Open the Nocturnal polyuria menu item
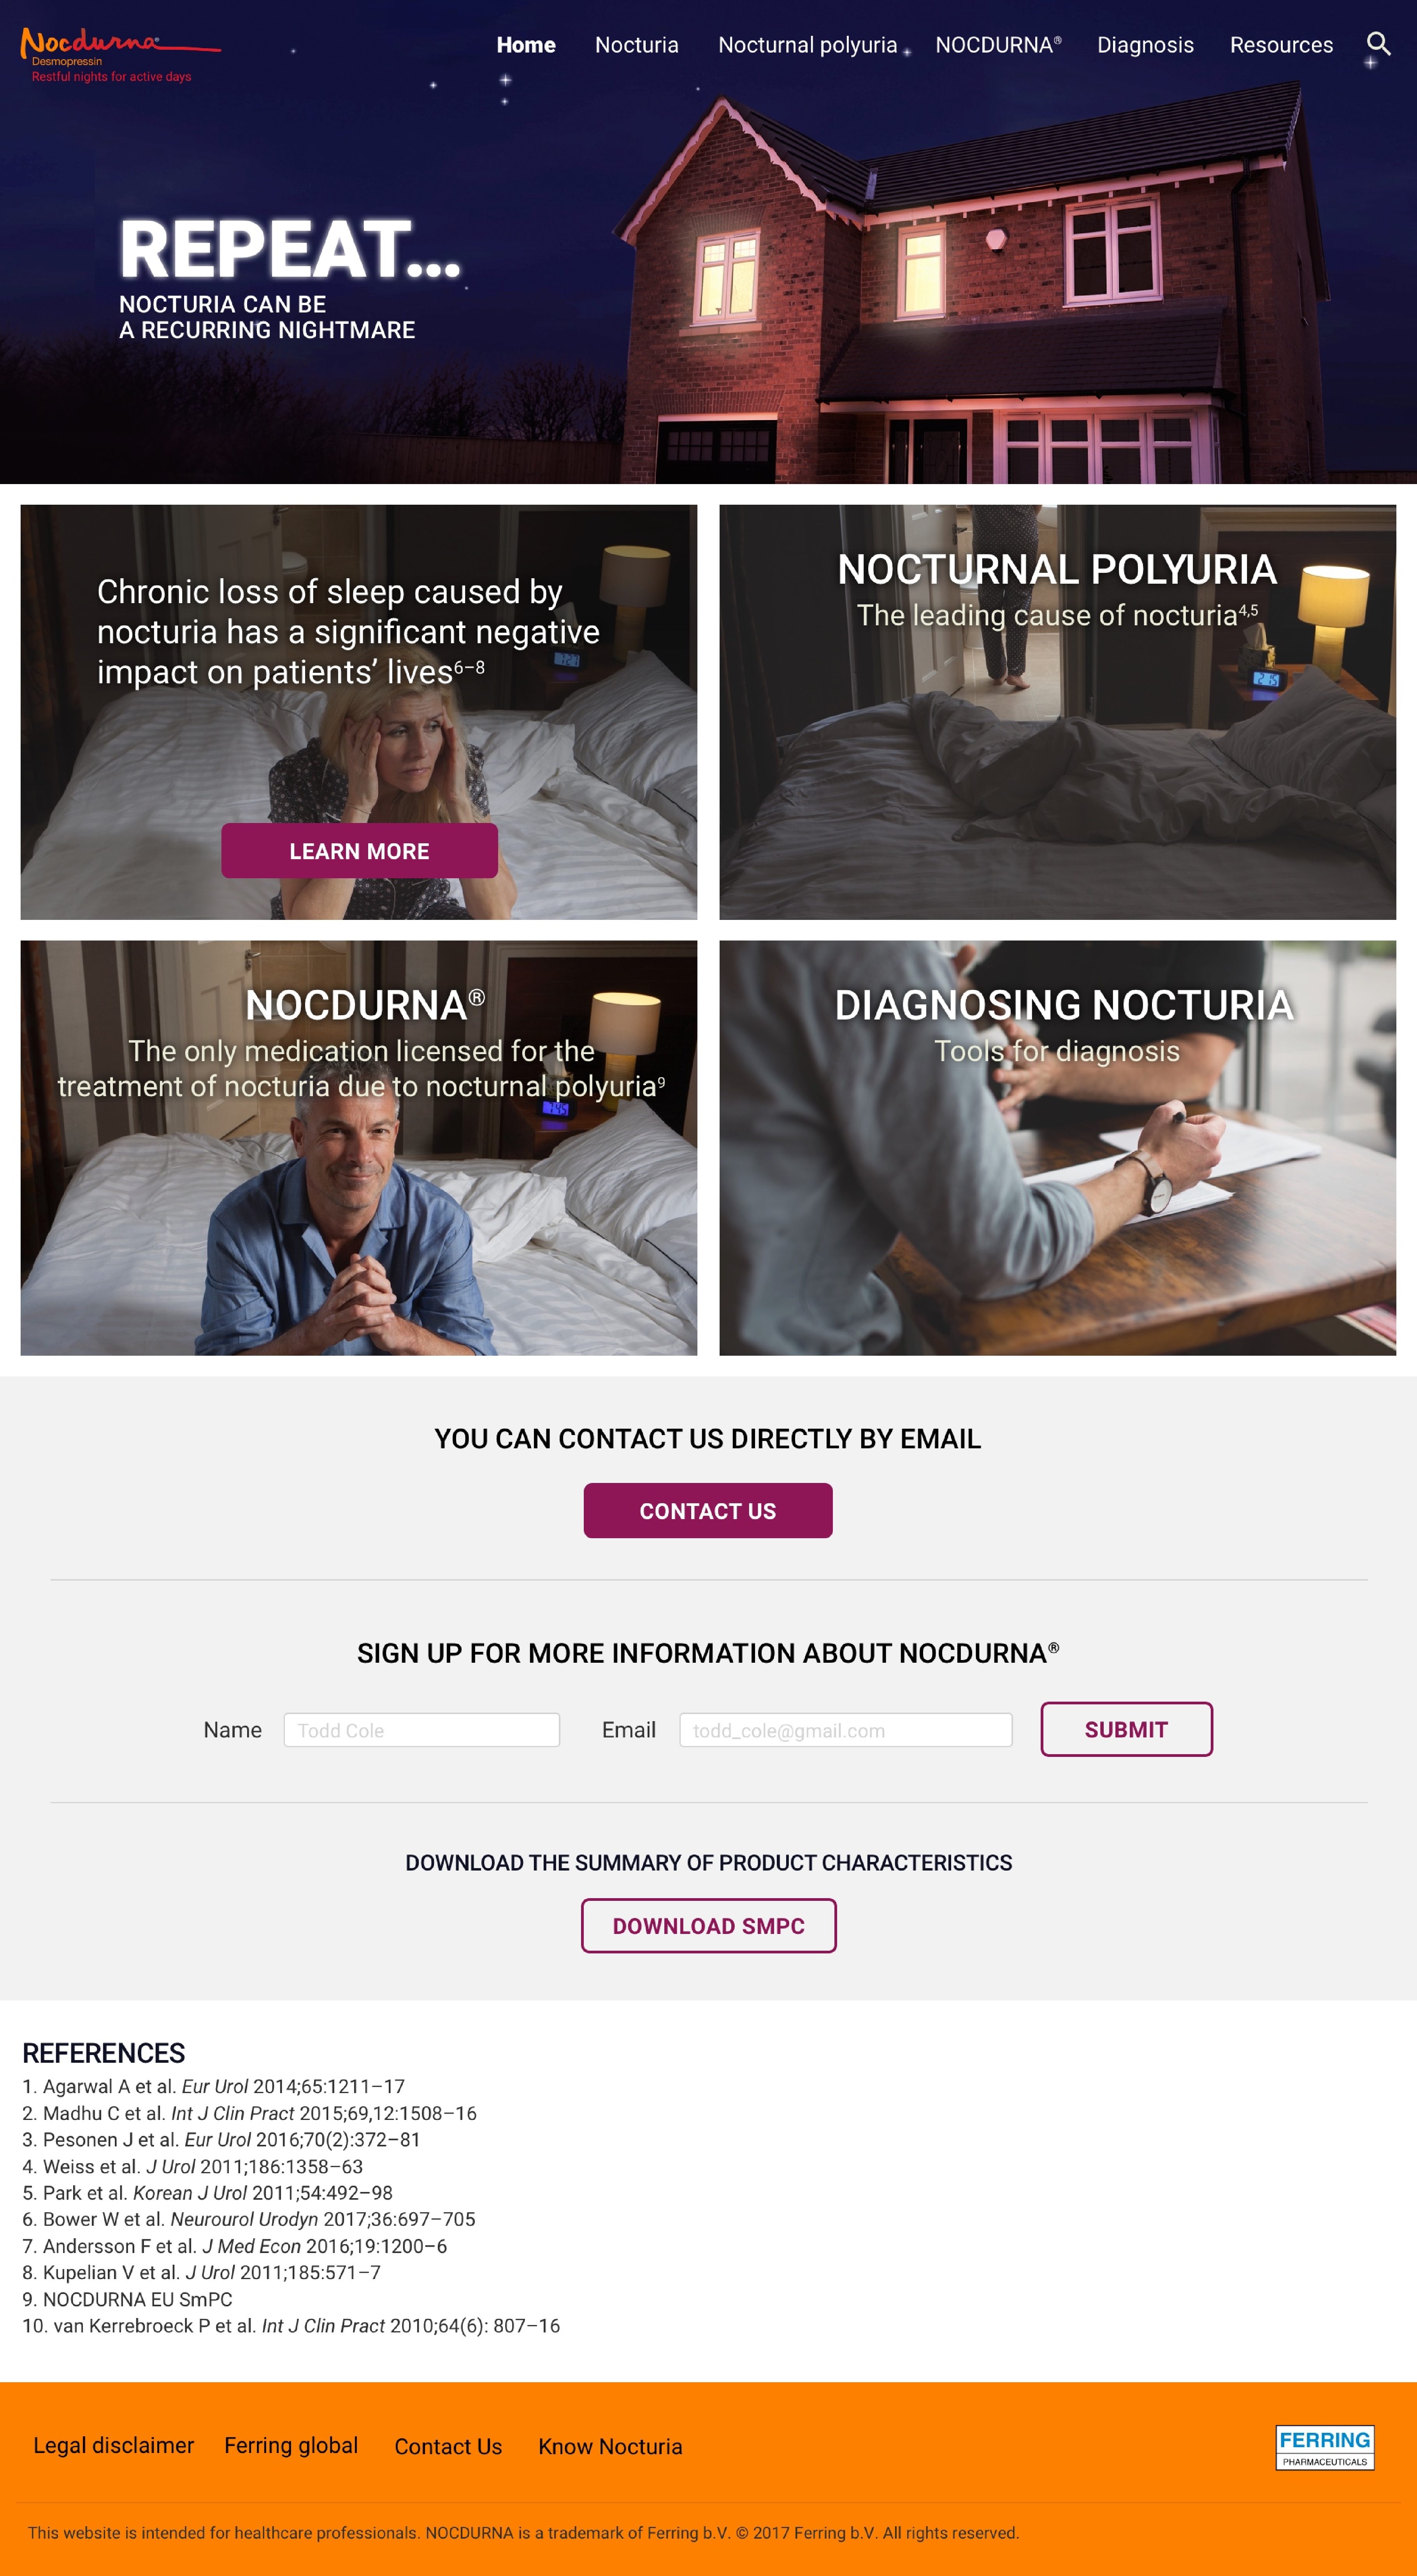1417x2576 pixels. (807, 45)
